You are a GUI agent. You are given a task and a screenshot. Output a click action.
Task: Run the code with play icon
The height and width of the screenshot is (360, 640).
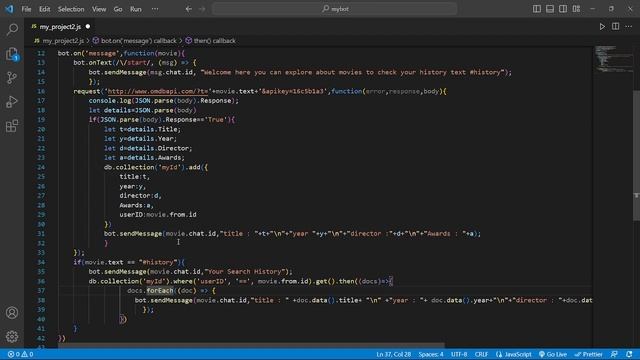coord(602,27)
